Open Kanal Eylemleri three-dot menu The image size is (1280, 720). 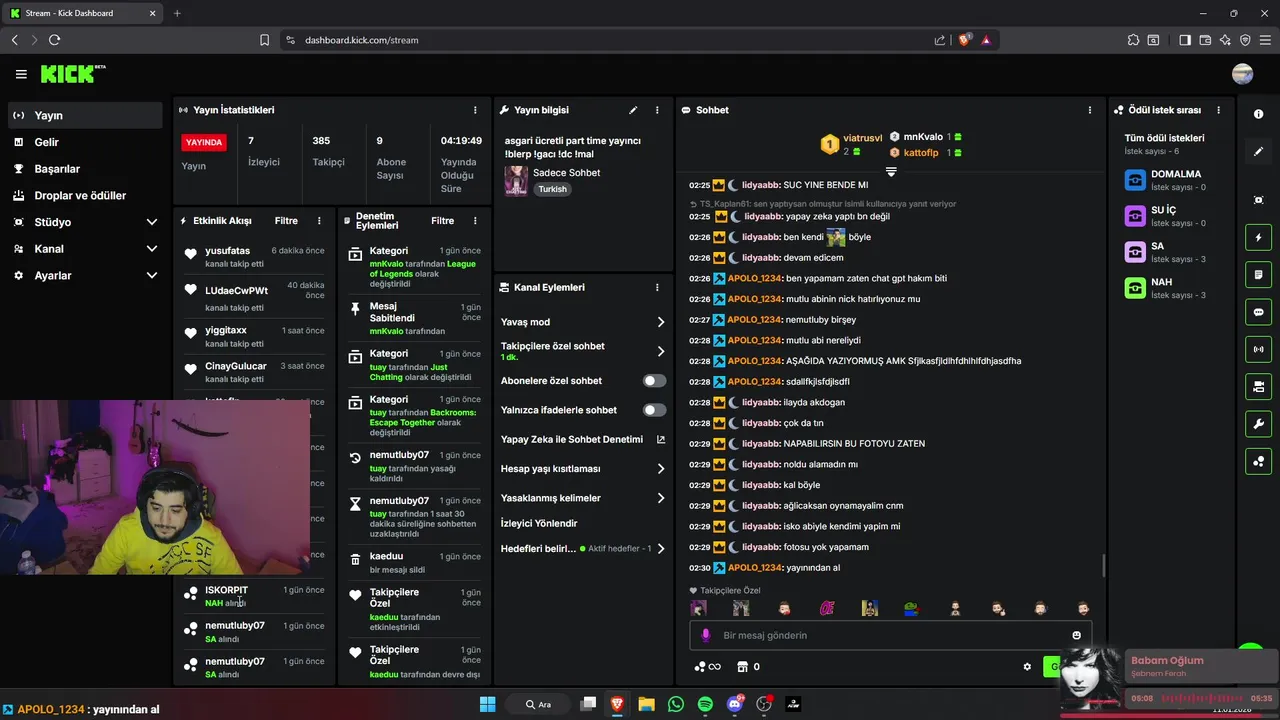(657, 287)
